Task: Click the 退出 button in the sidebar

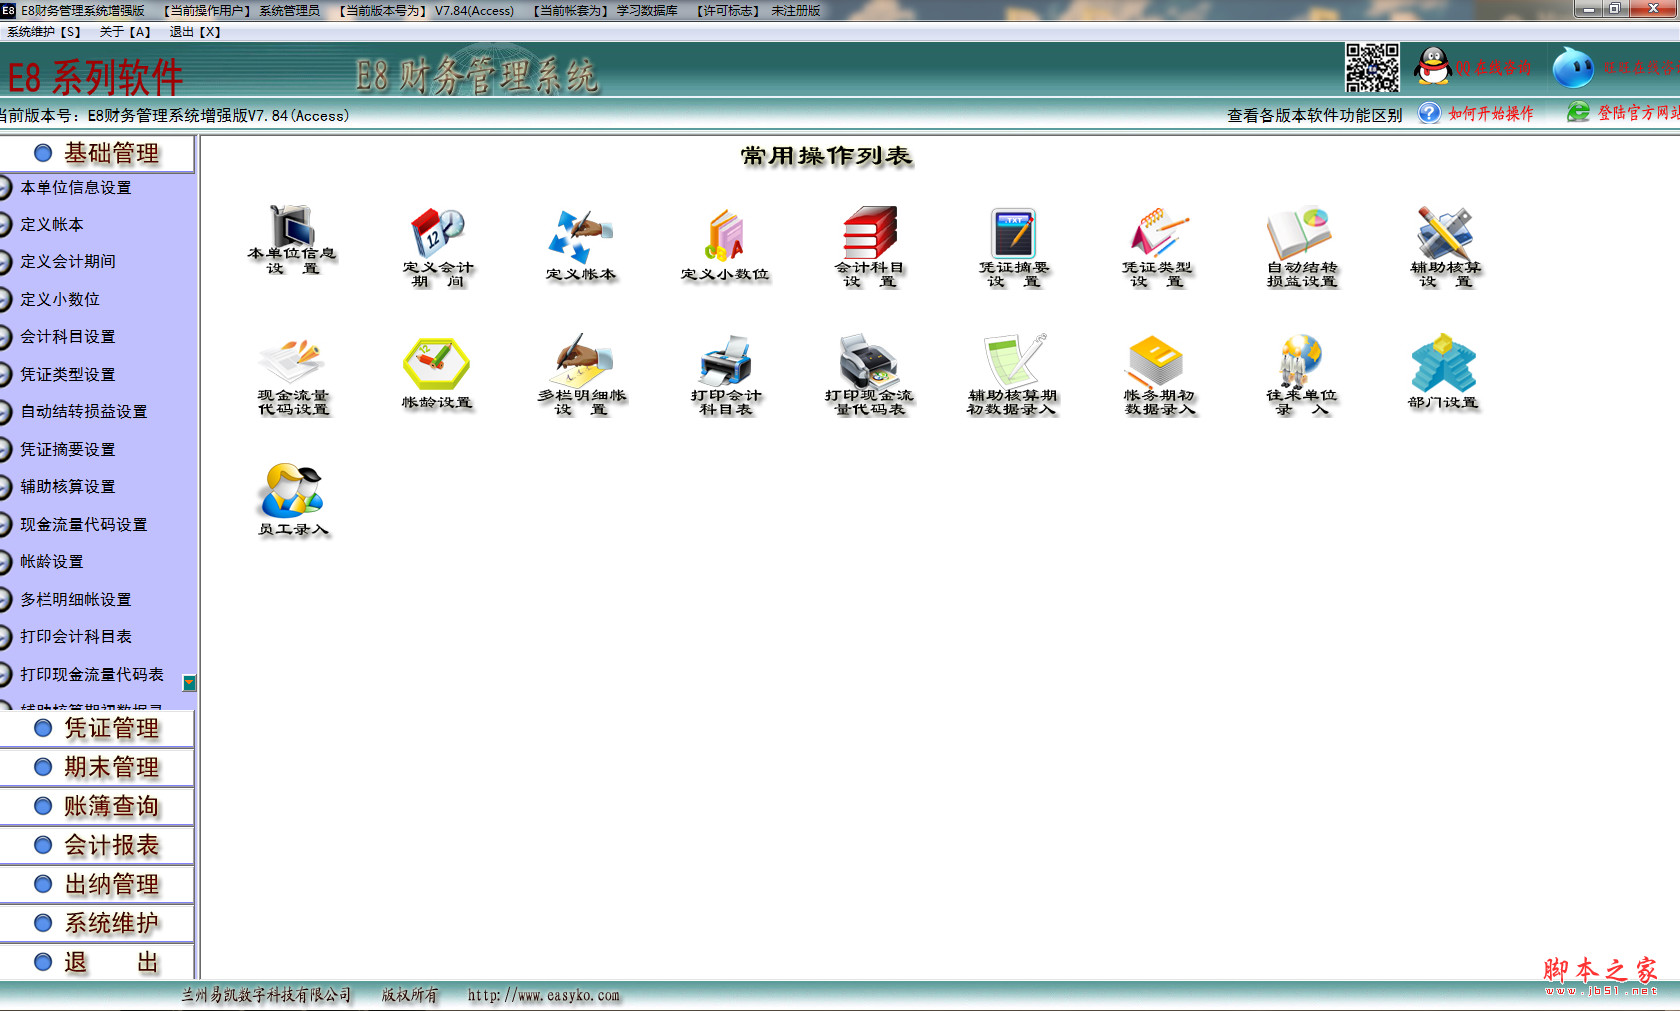Action: (x=97, y=962)
